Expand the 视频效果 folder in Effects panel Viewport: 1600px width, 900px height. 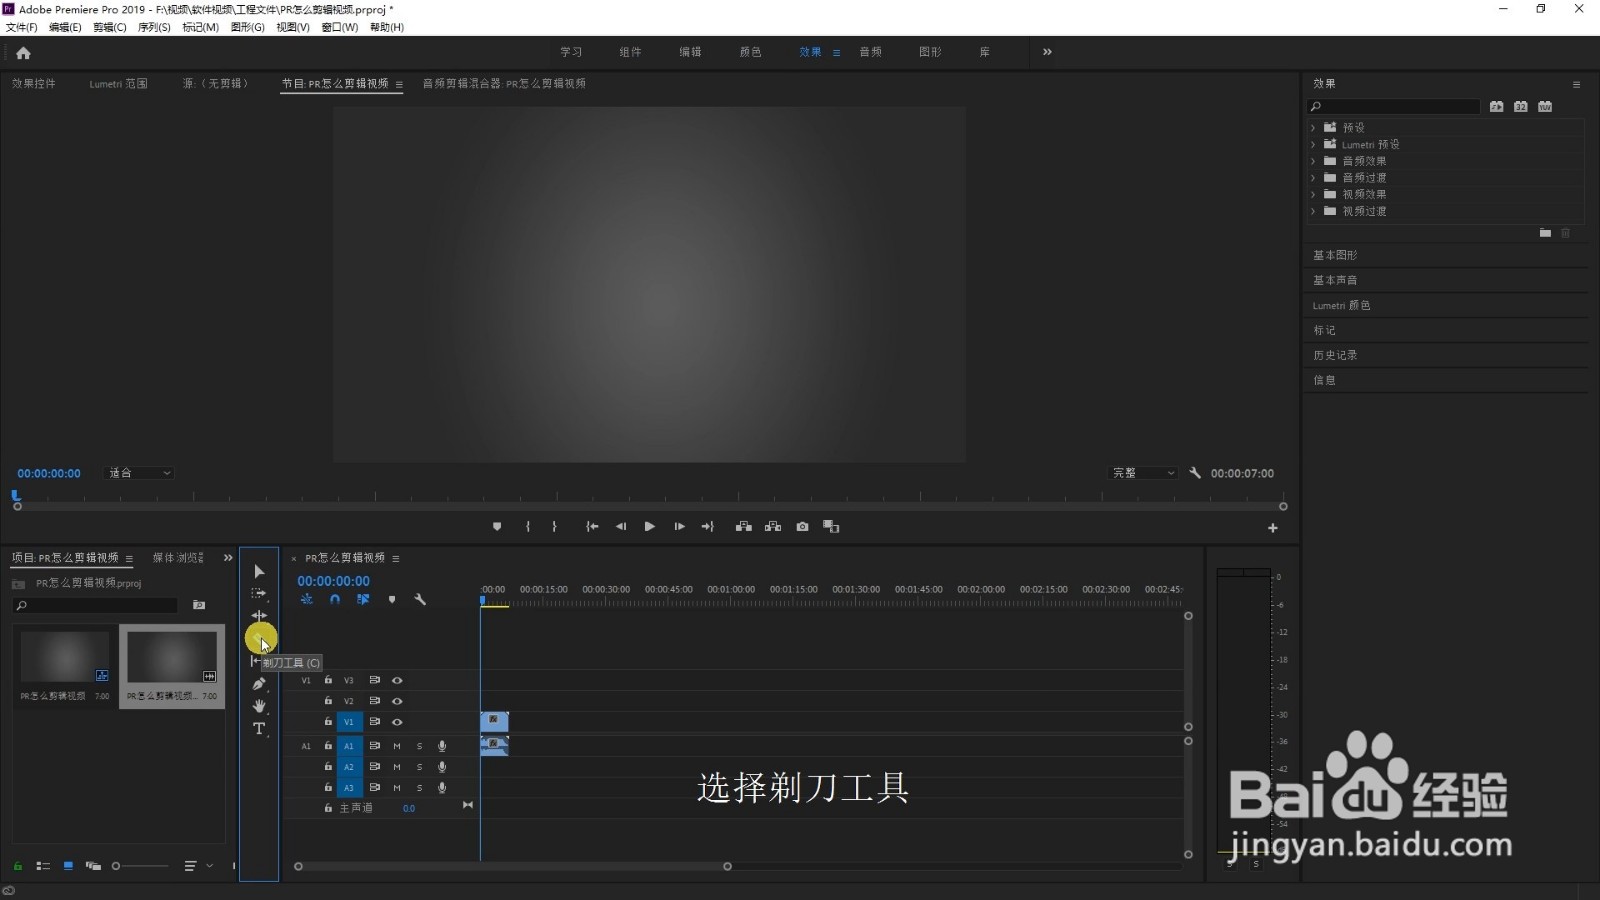point(1314,194)
